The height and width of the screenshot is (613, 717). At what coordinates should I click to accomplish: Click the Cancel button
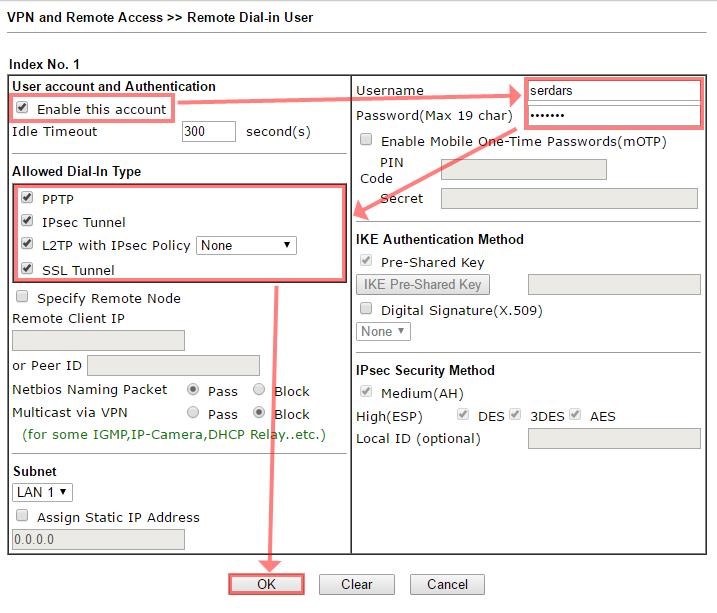(447, 584)
